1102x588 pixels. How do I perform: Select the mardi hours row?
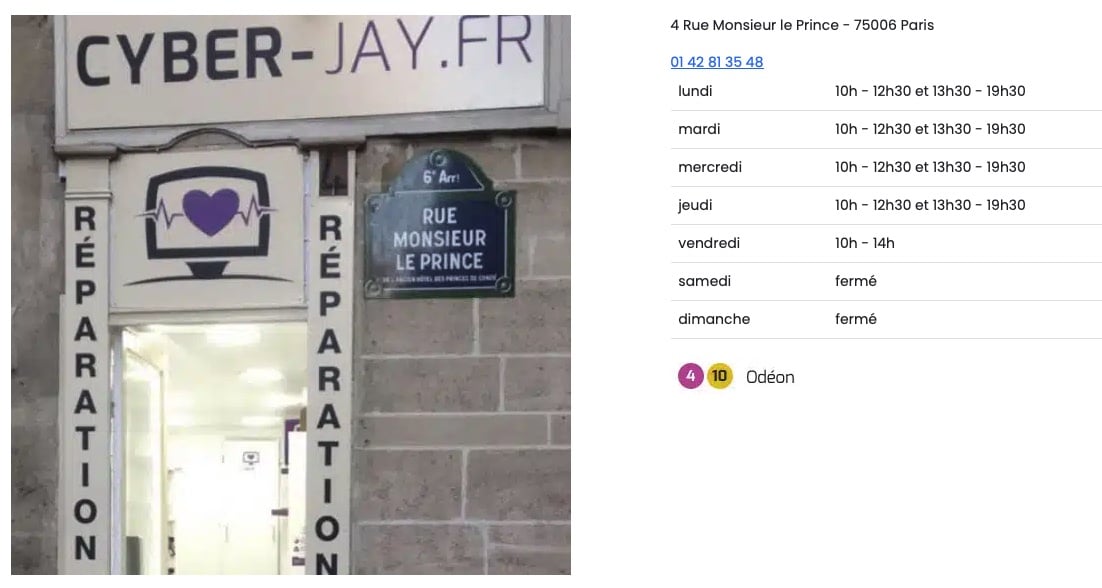tap(886, 129)
